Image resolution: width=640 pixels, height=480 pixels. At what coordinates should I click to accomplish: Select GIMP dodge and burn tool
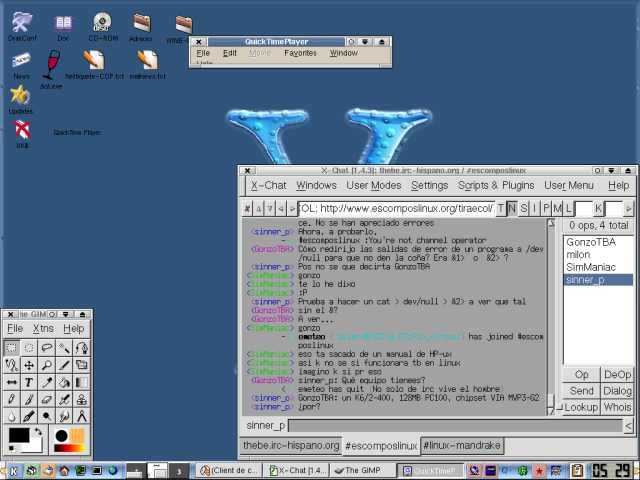pos(47,416)
